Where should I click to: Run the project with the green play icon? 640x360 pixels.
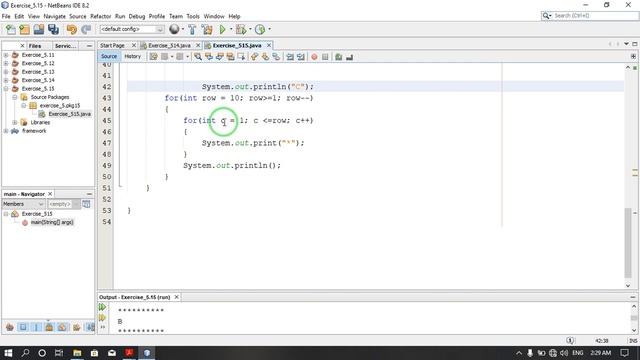222,29
